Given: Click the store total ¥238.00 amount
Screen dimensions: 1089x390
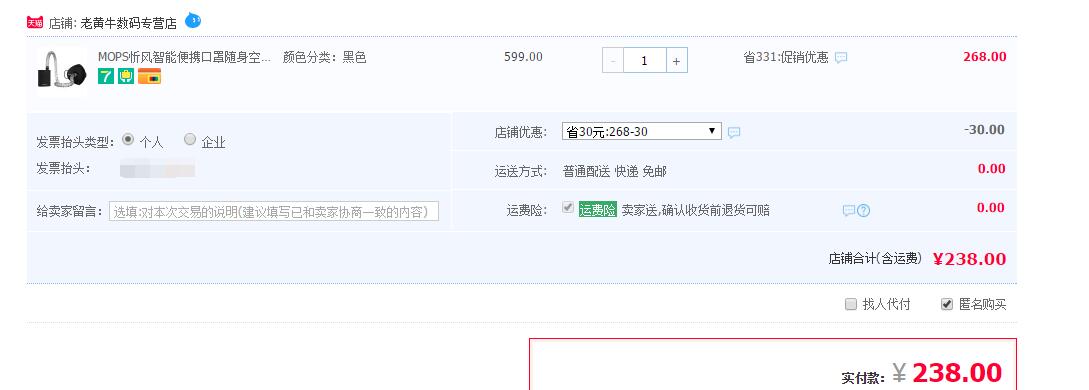Looking at the screenshot, I should tap(969, 260).
